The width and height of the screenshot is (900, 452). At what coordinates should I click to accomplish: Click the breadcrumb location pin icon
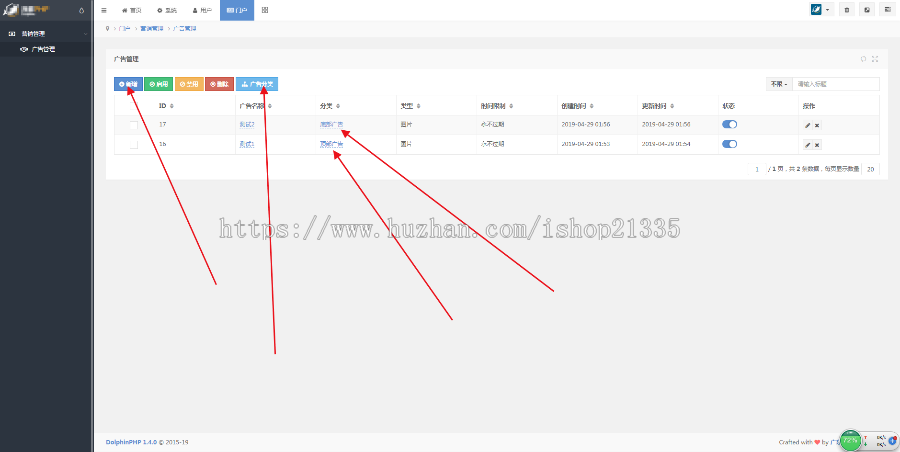pyautogui.click(x=107, y=28)
